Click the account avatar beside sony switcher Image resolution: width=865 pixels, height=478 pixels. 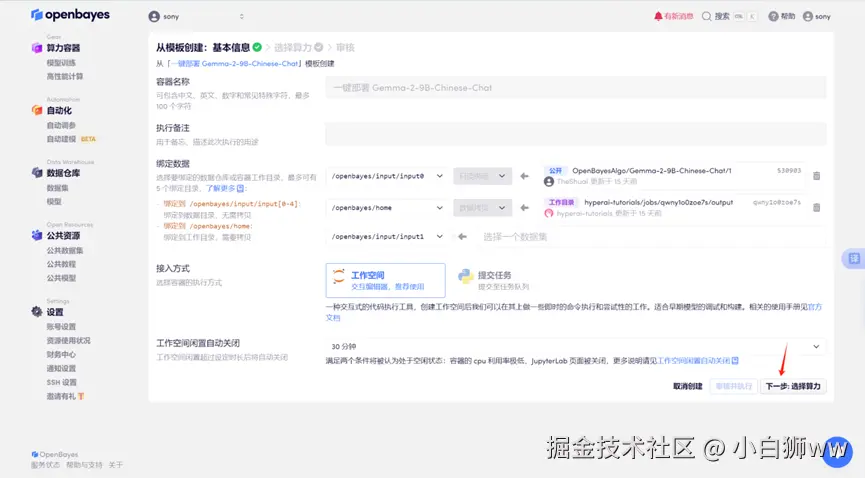point(154,17)
